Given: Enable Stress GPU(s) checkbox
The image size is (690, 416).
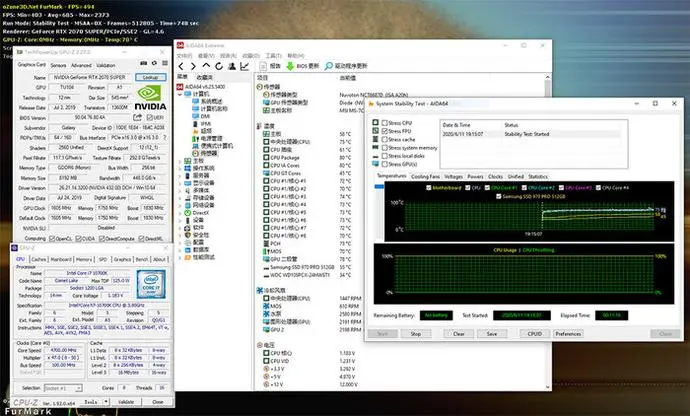Looking at the screenshot, I should point(385,164).
